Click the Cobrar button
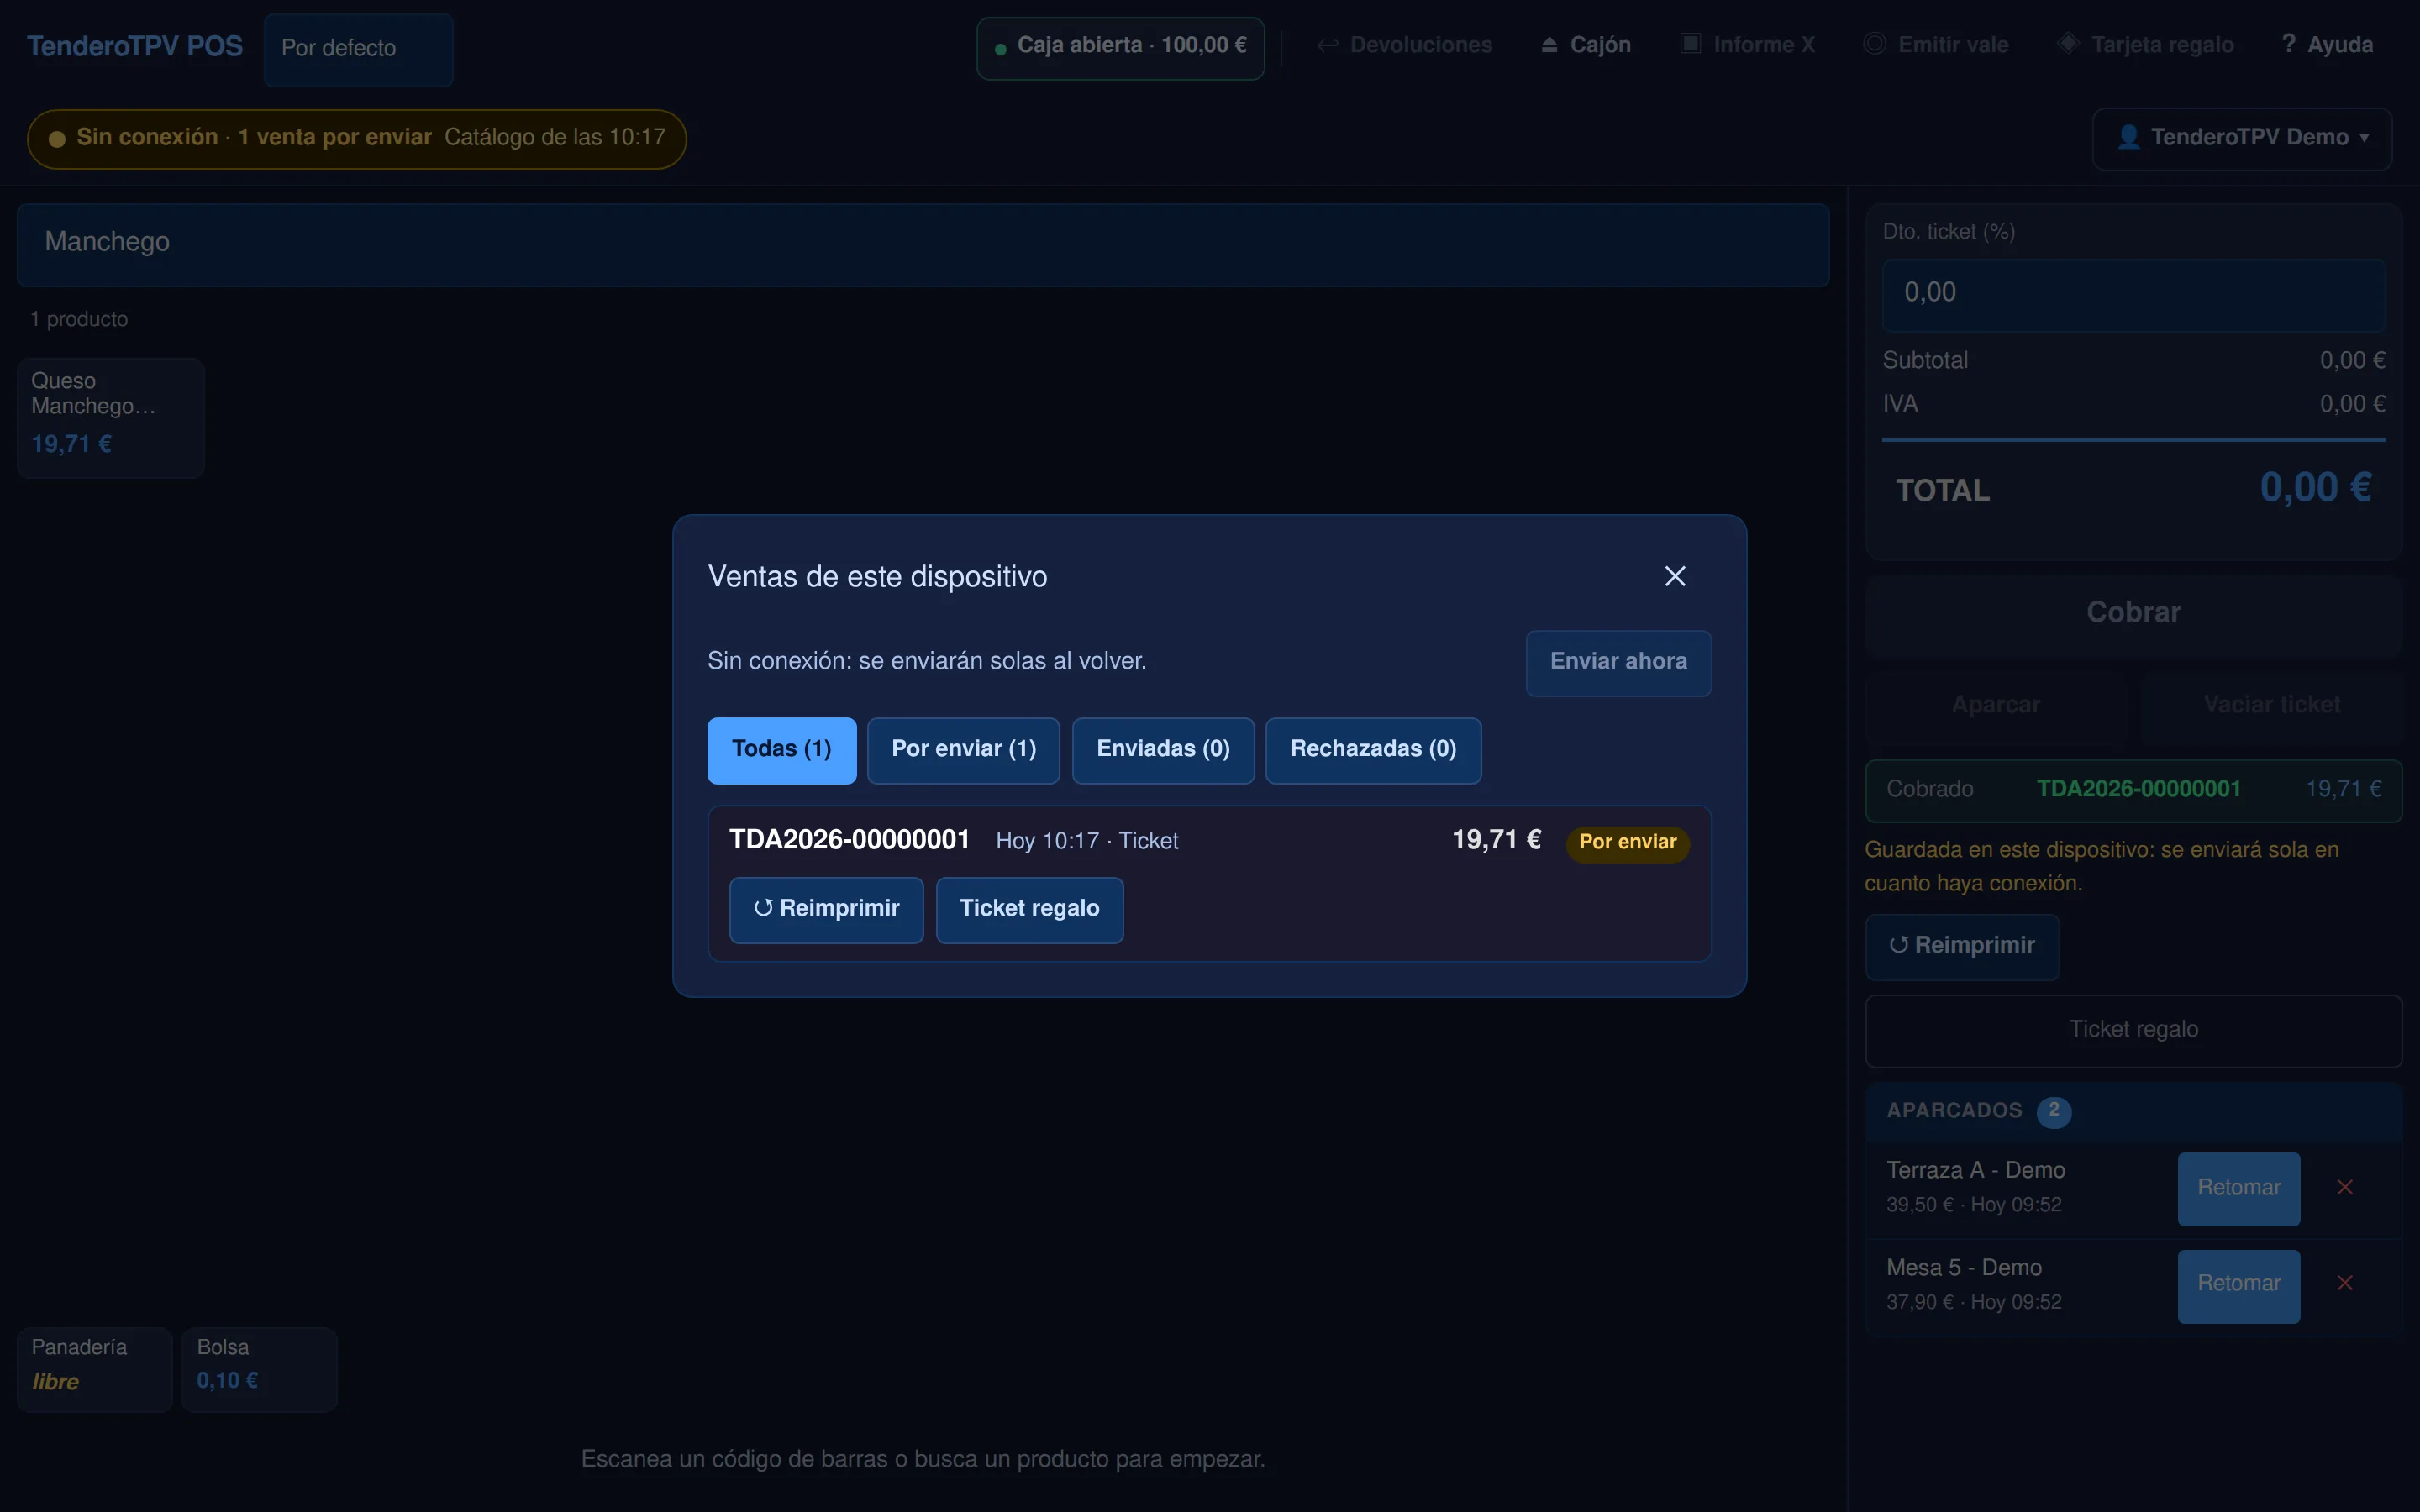 pos(2133,614)
